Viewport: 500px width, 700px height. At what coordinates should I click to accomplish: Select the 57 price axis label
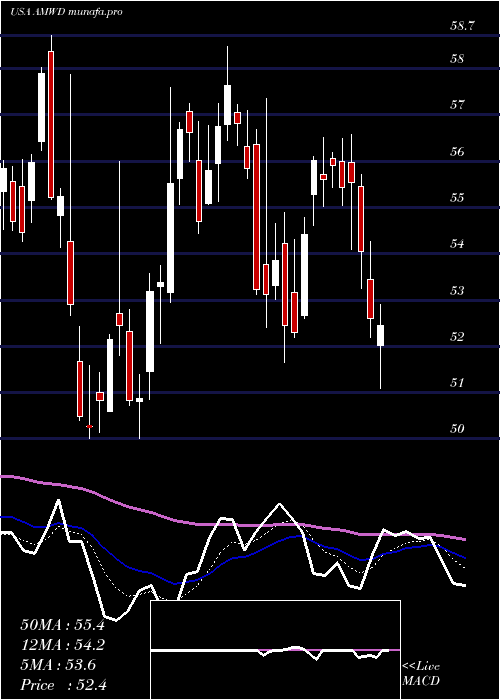pos(458,105)
